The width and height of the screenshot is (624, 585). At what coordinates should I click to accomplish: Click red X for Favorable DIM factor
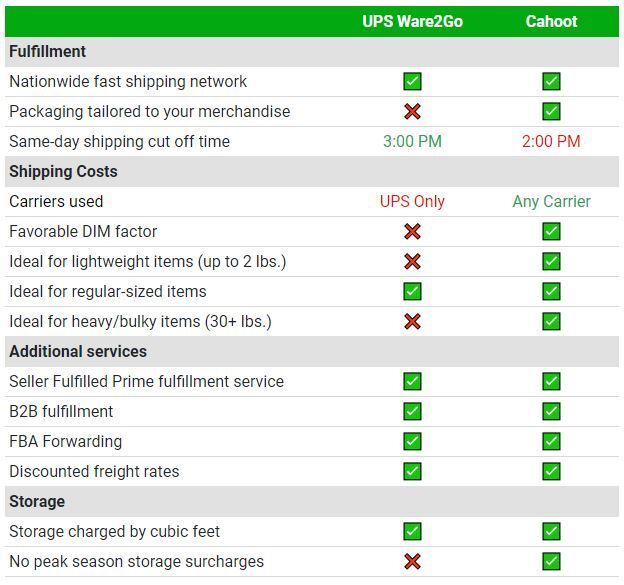pyautogui.click(x=412, y=231)
